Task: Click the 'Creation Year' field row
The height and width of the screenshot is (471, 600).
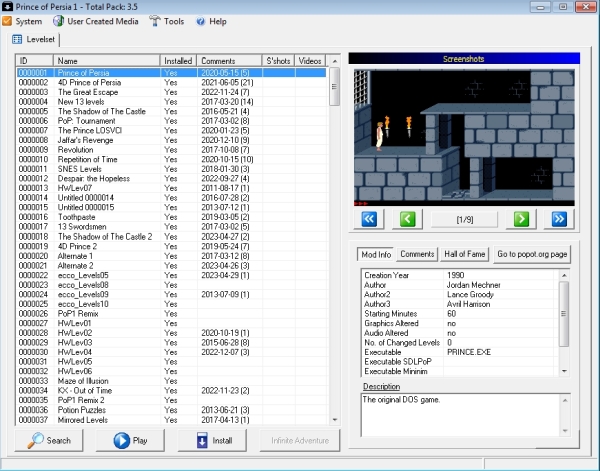Action: pyautogui.click(x=460, y=275)
